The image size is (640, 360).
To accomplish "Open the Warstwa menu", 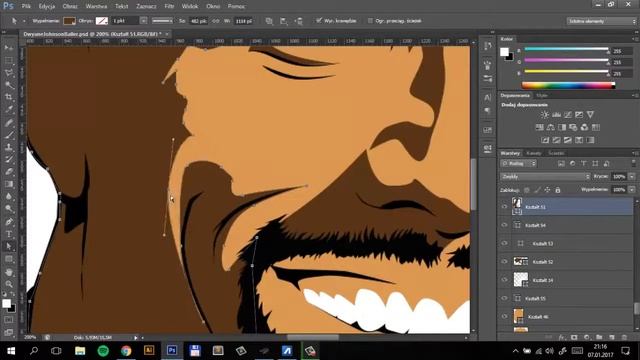I will [x=96, y=7].
